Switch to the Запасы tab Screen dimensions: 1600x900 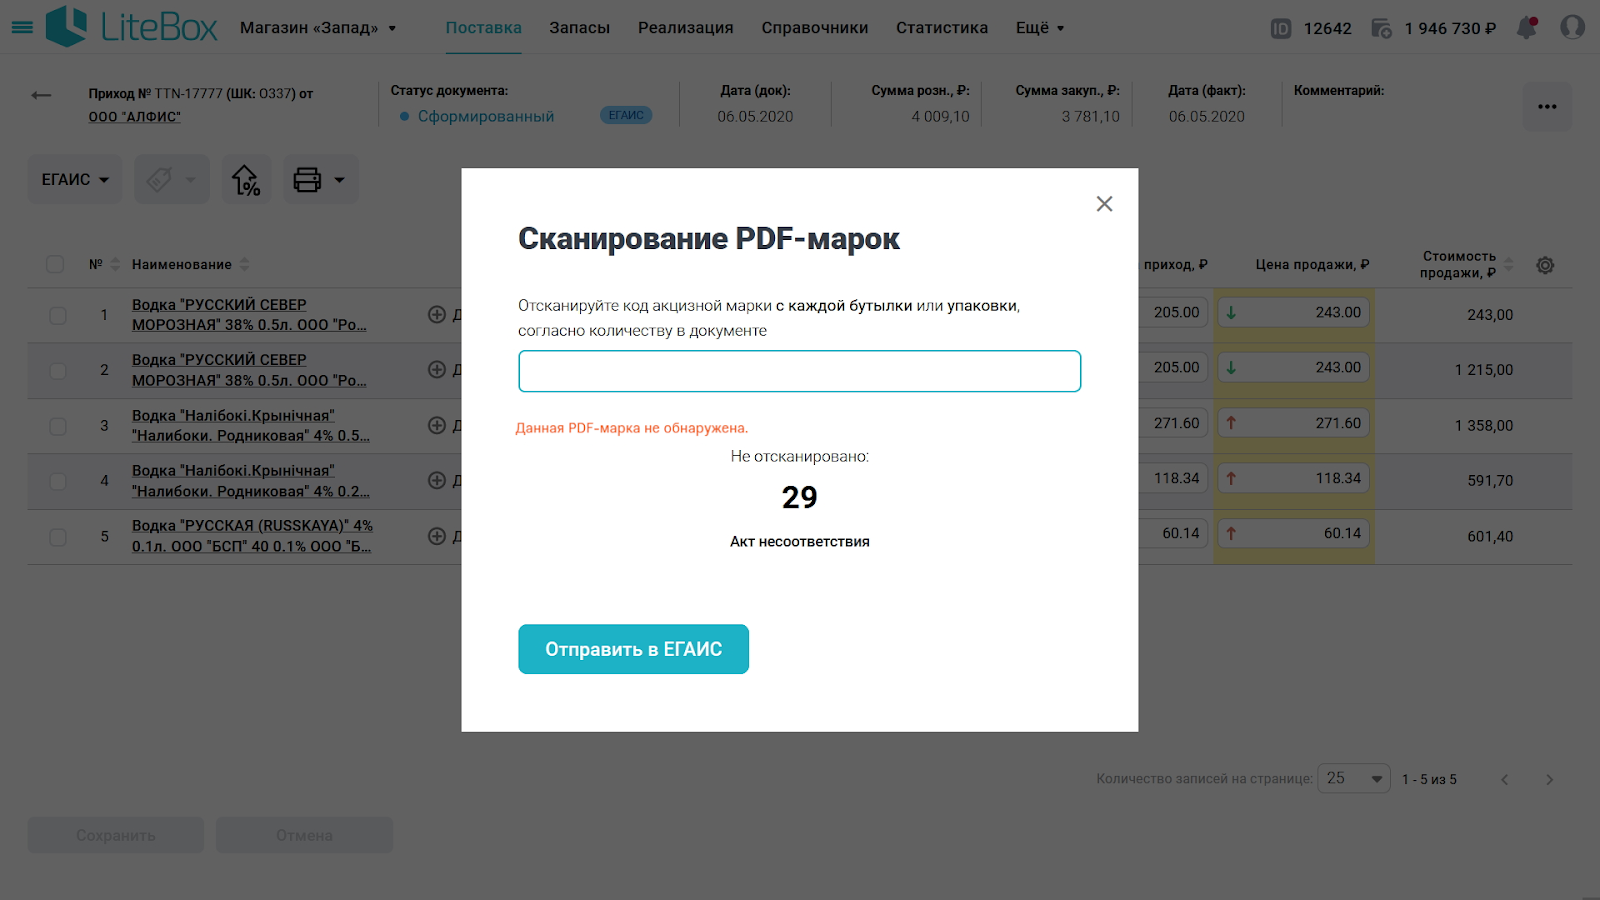point(579,28)
